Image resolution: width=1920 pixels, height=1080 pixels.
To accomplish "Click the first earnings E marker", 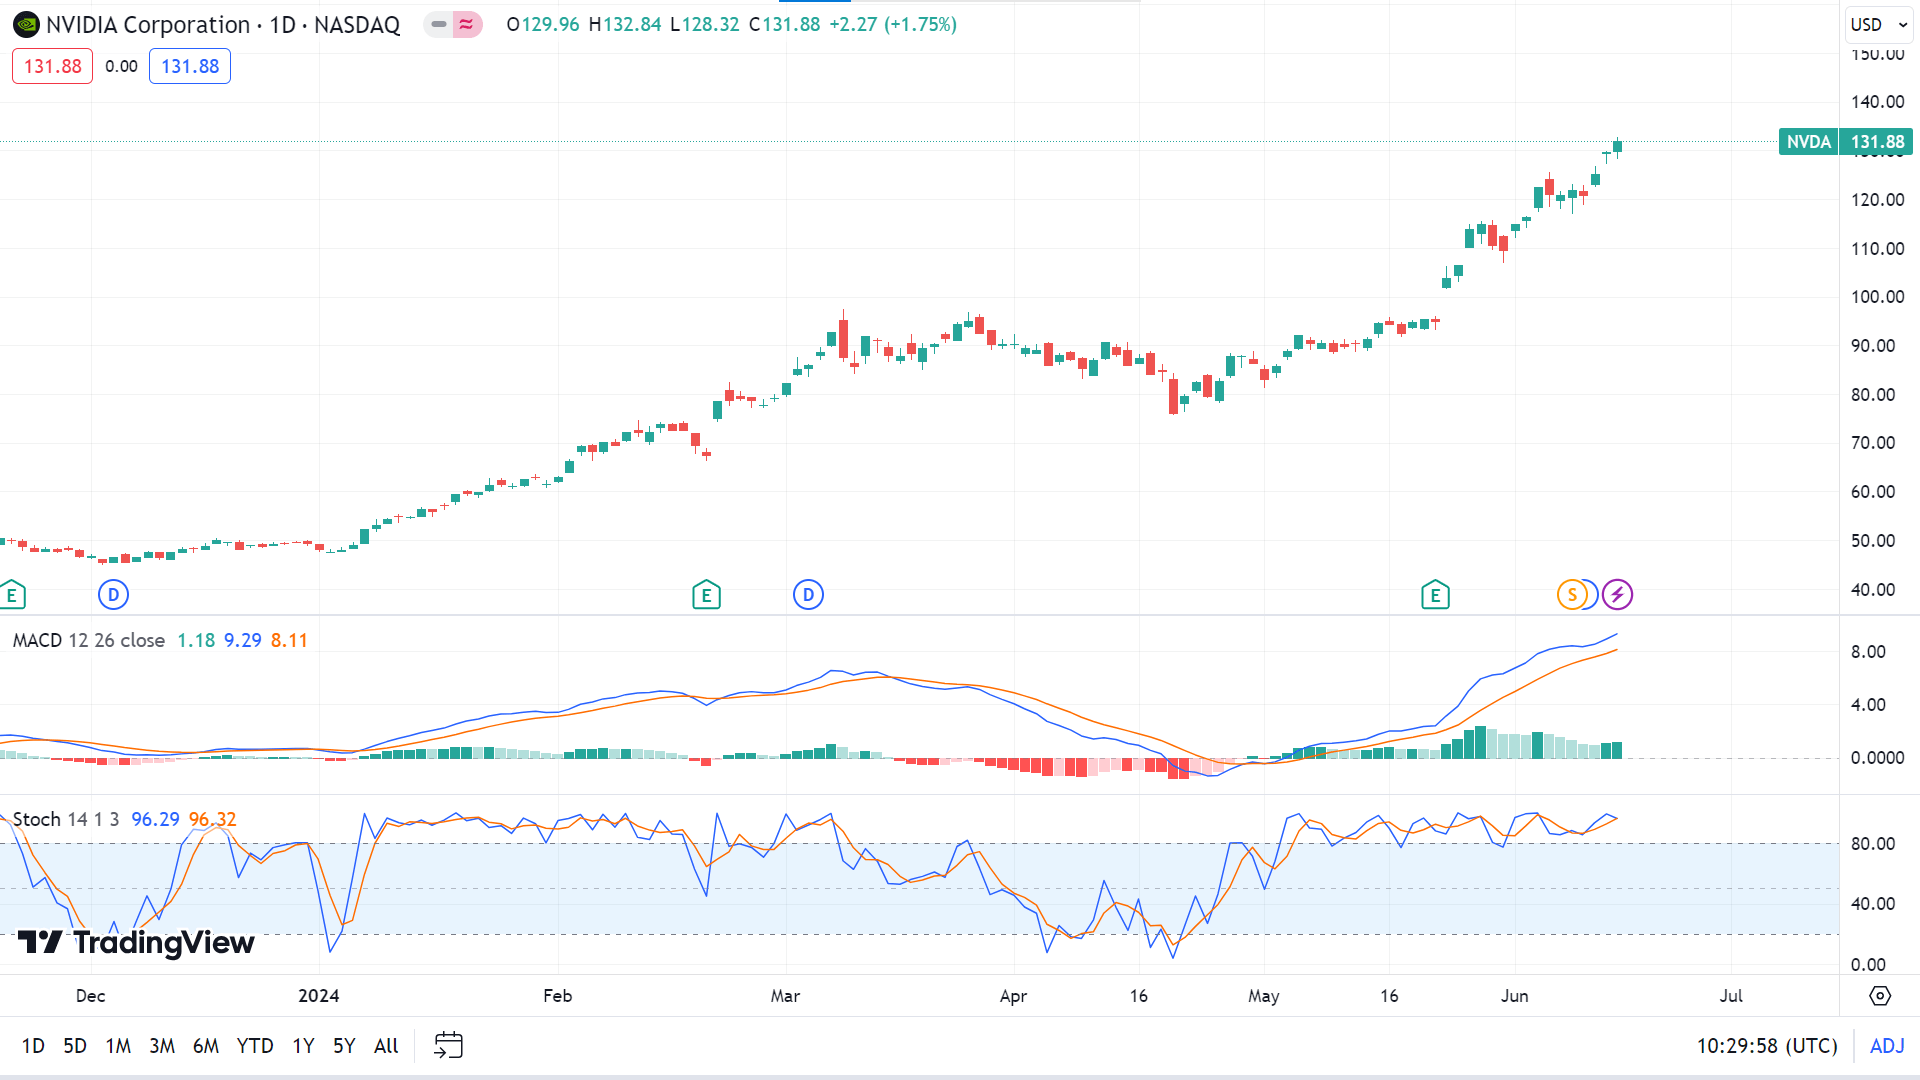I will (12, 595).
